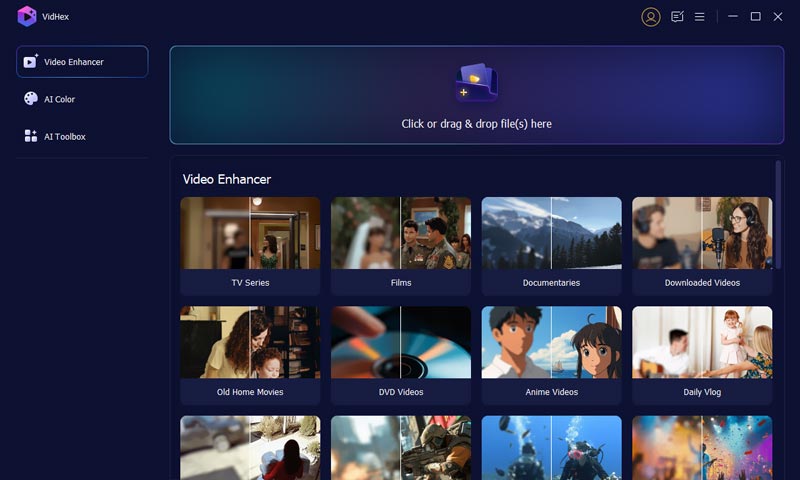The width and height of the screenshot is (800, 480).
Task: Minimize the VidHex window
Action: pyautogui.click(x=733, y=16)
